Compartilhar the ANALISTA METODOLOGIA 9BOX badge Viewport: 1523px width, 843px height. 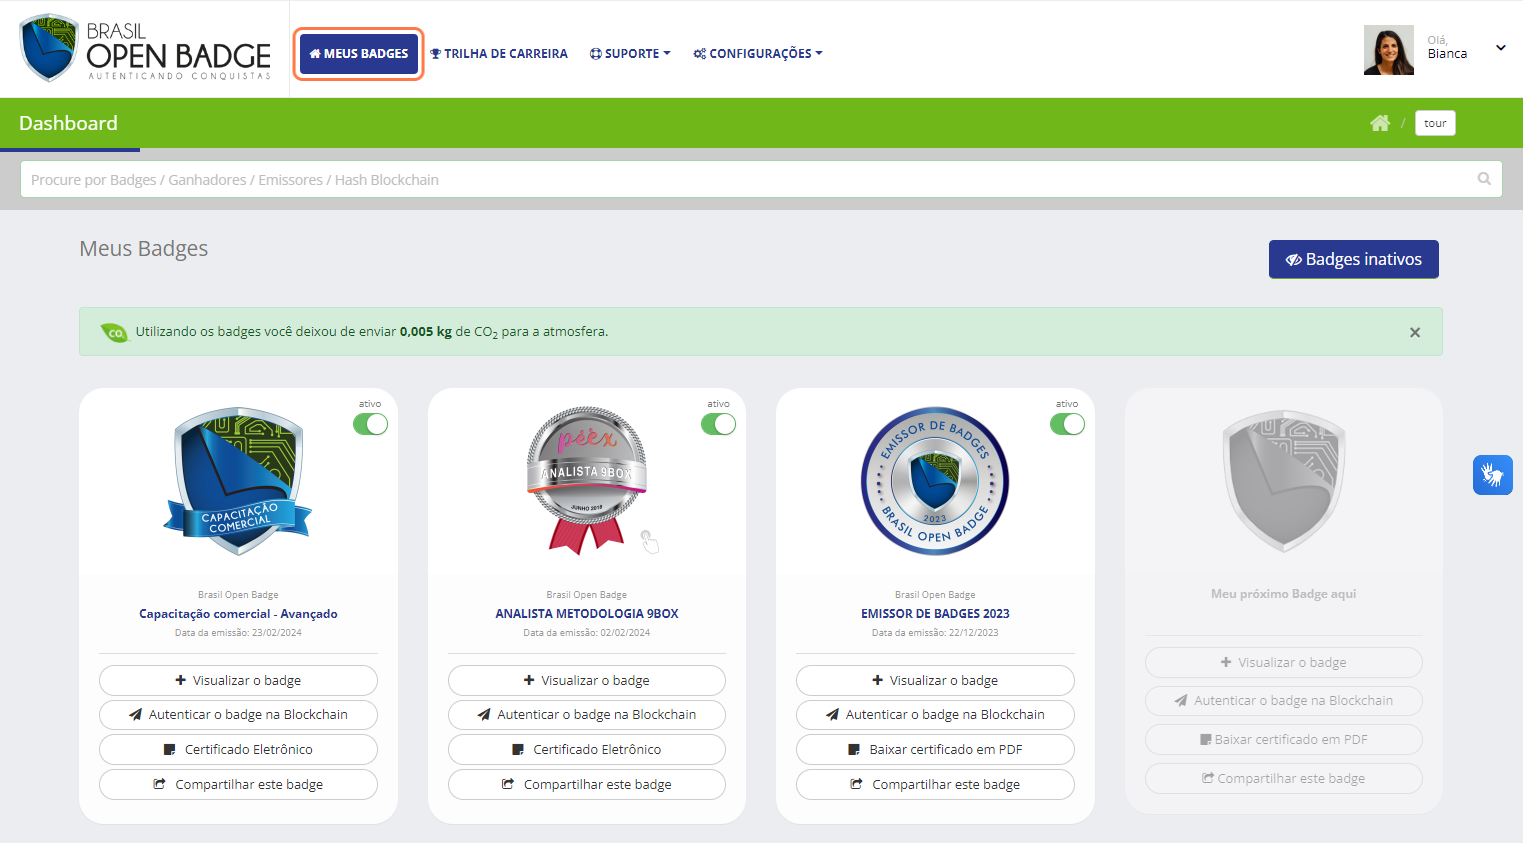click(587, 784)
